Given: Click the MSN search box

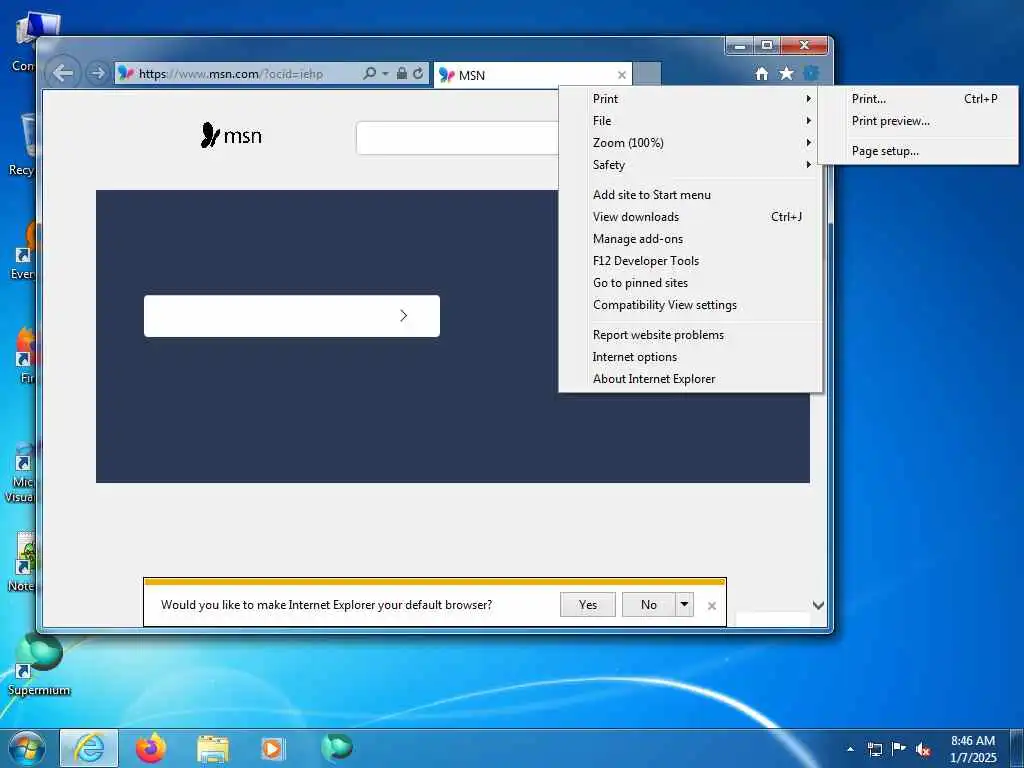Looking at the screenshot, I should (x=457, y=138).
